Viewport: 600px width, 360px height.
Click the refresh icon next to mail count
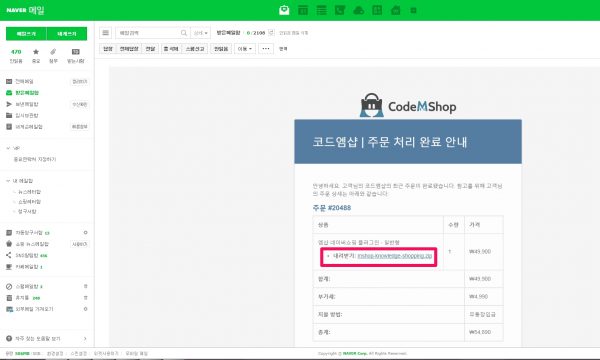[x=271, y=33]
